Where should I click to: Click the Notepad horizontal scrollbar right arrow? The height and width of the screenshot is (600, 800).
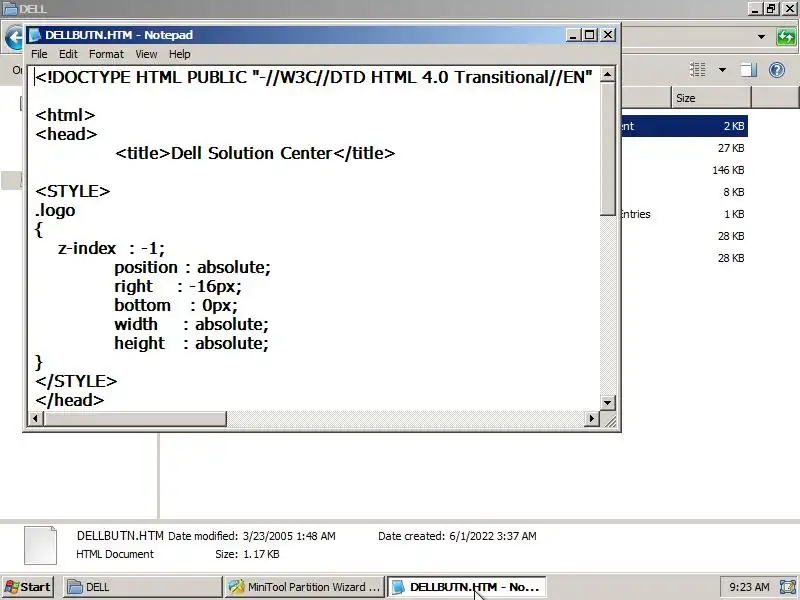point(591,419)
